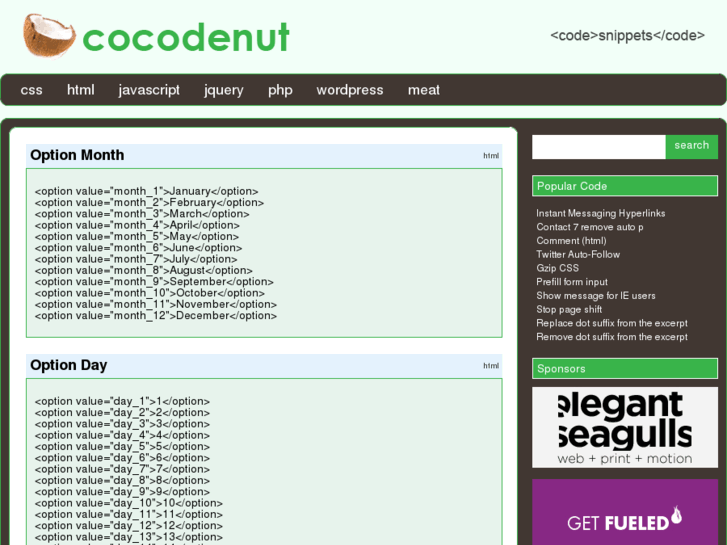Click the Popular Code heading
Viewport: 727px width, 545px height.
(x=625, y=186)
